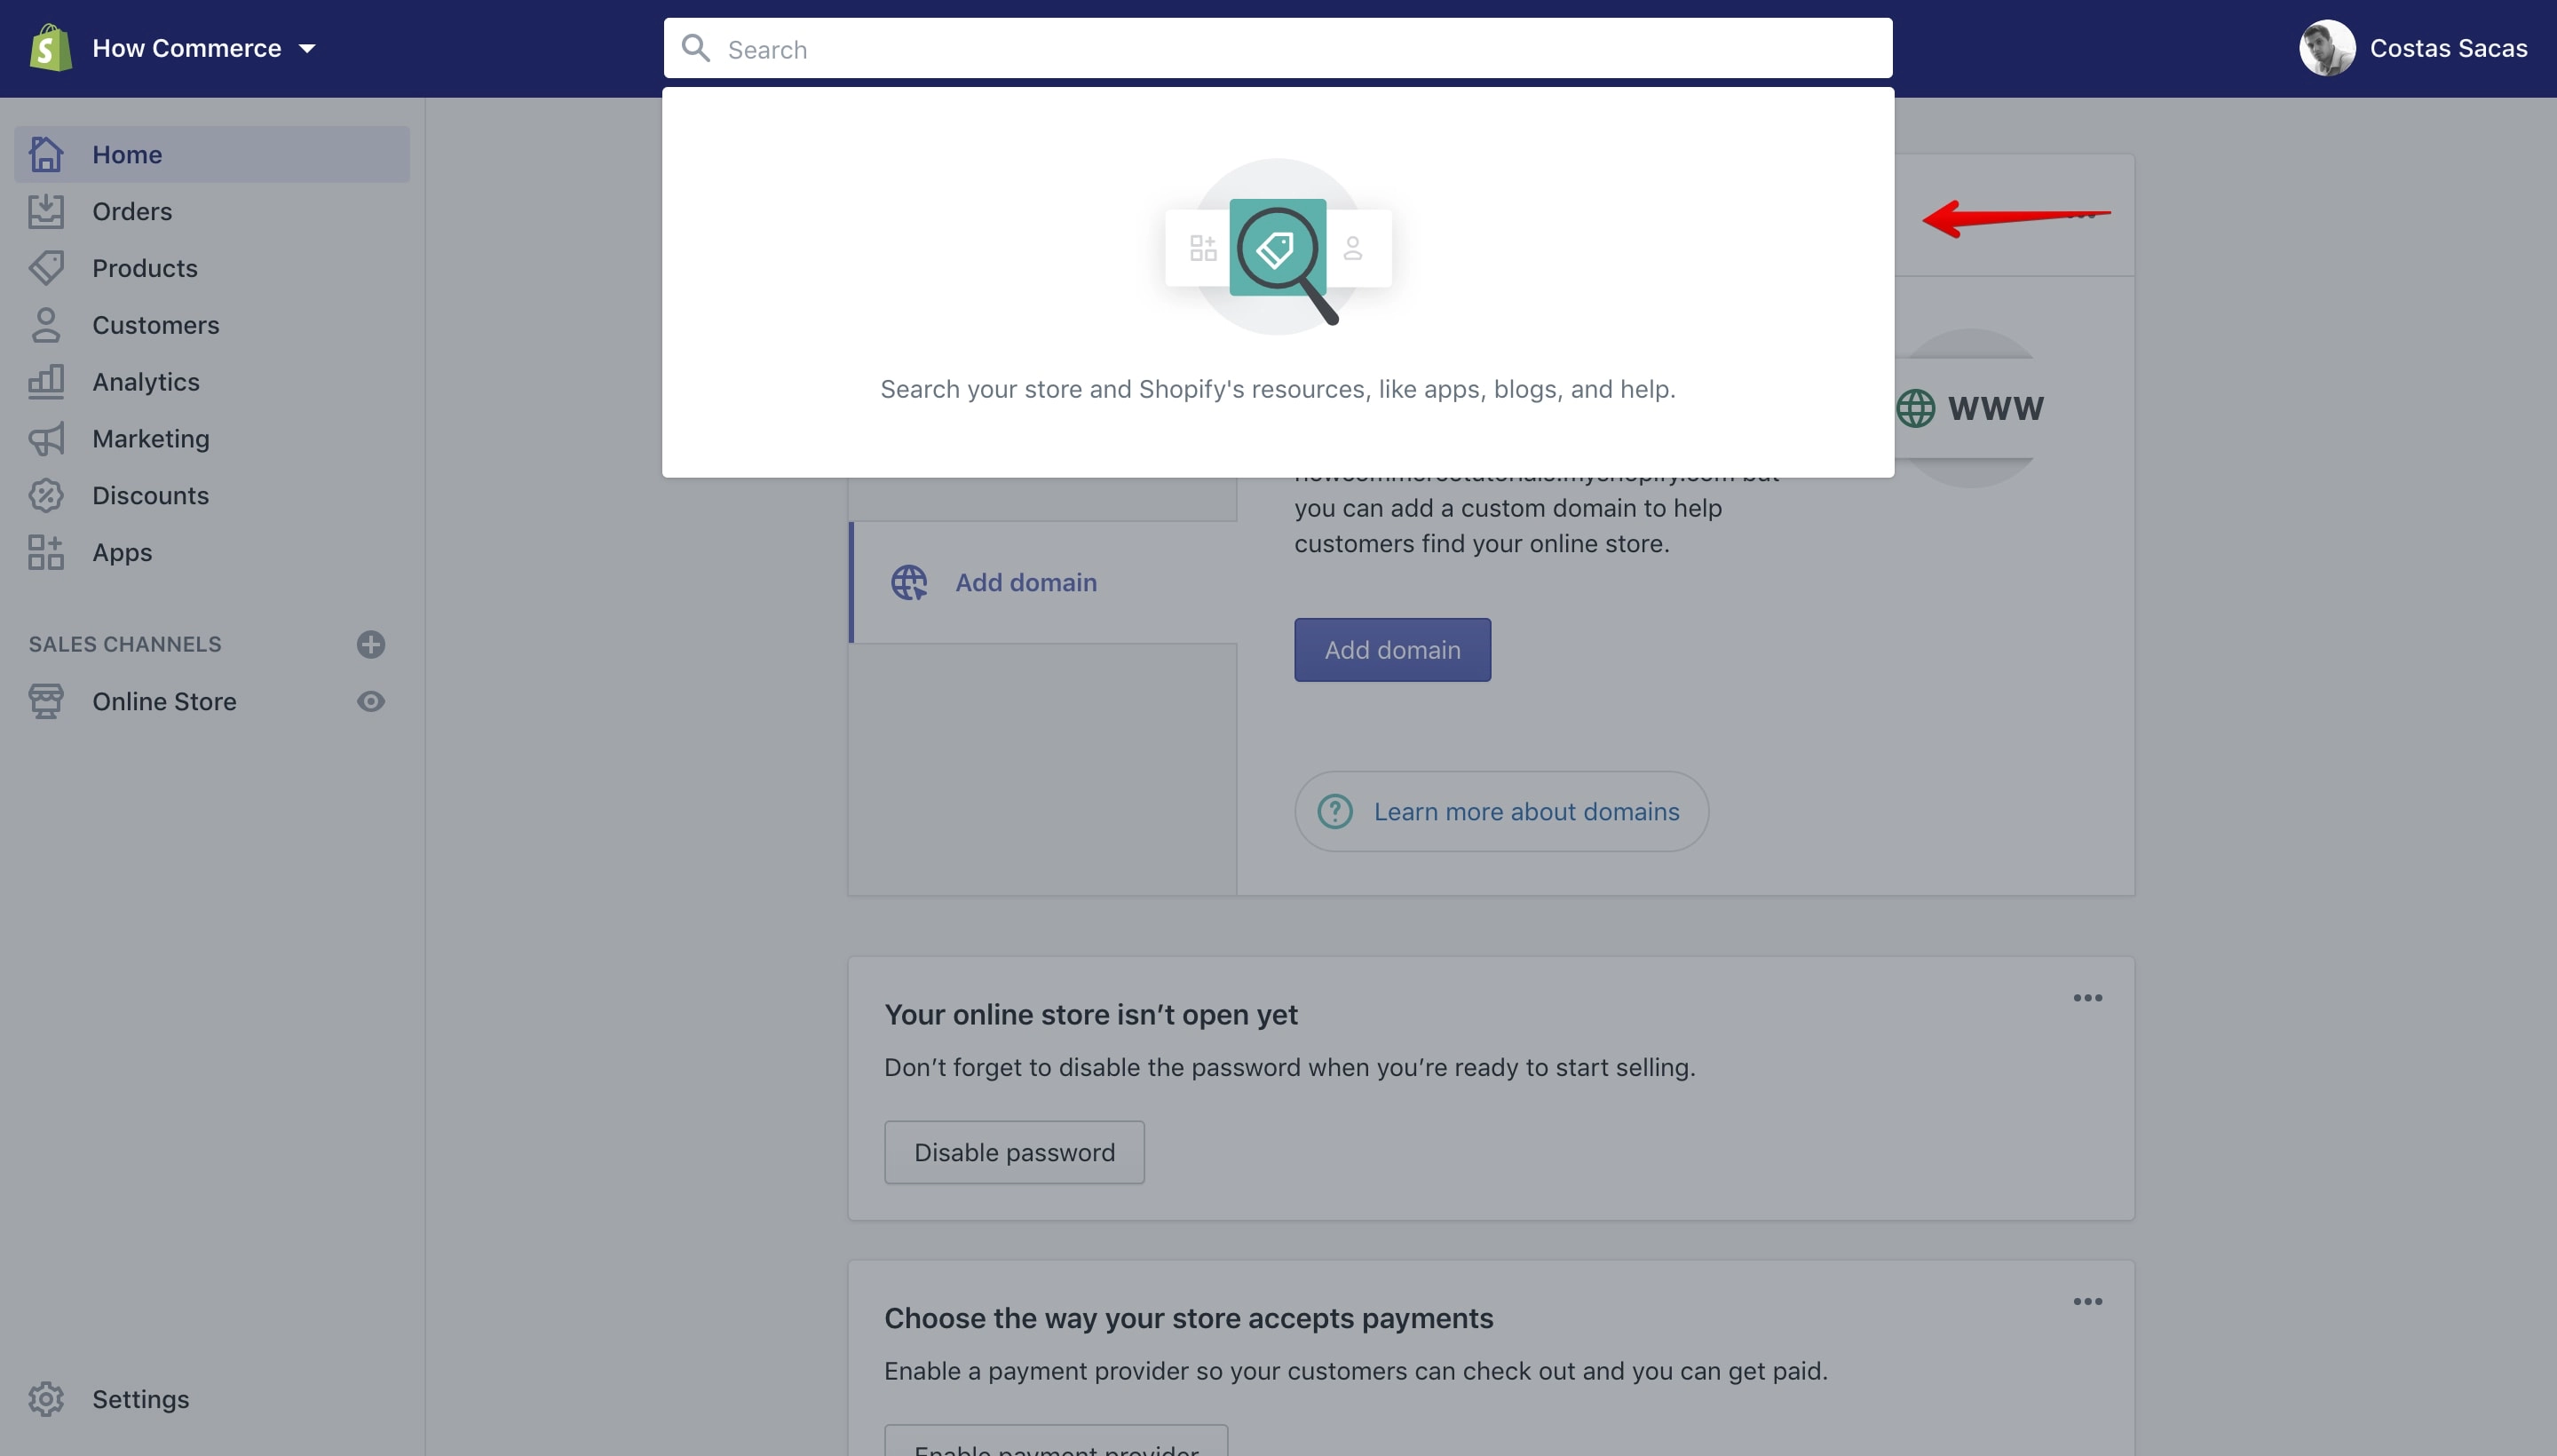The image size is (2557, 1456).
Task: Open the Costas Sacas account name
Action: pos(2447,48)
